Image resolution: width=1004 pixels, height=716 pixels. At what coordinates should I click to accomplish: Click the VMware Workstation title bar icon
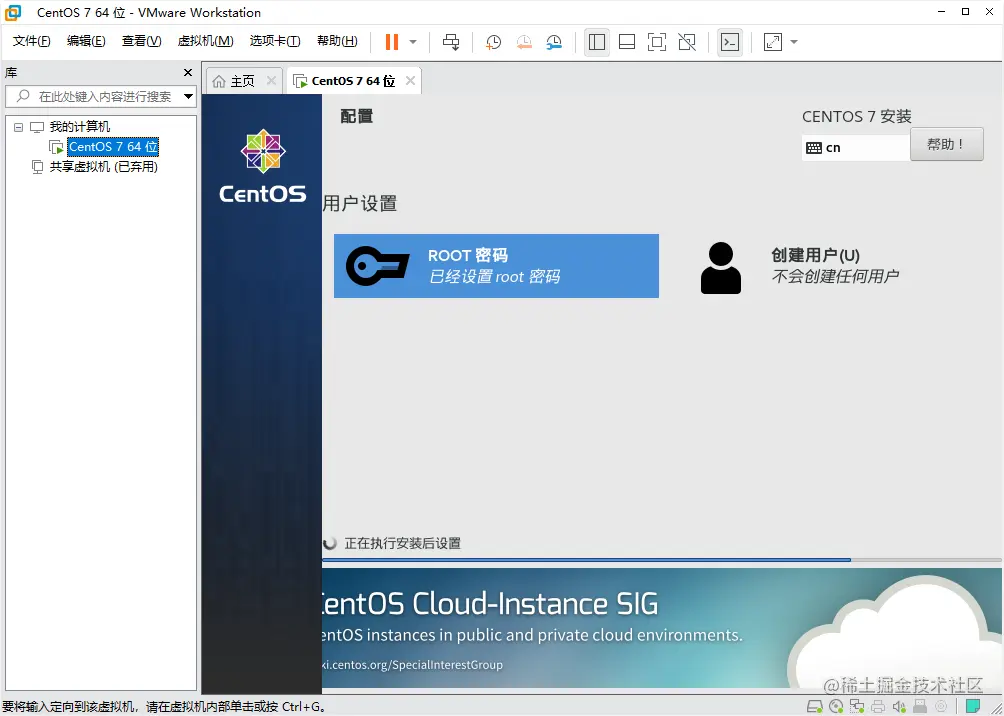click(13, 12)
